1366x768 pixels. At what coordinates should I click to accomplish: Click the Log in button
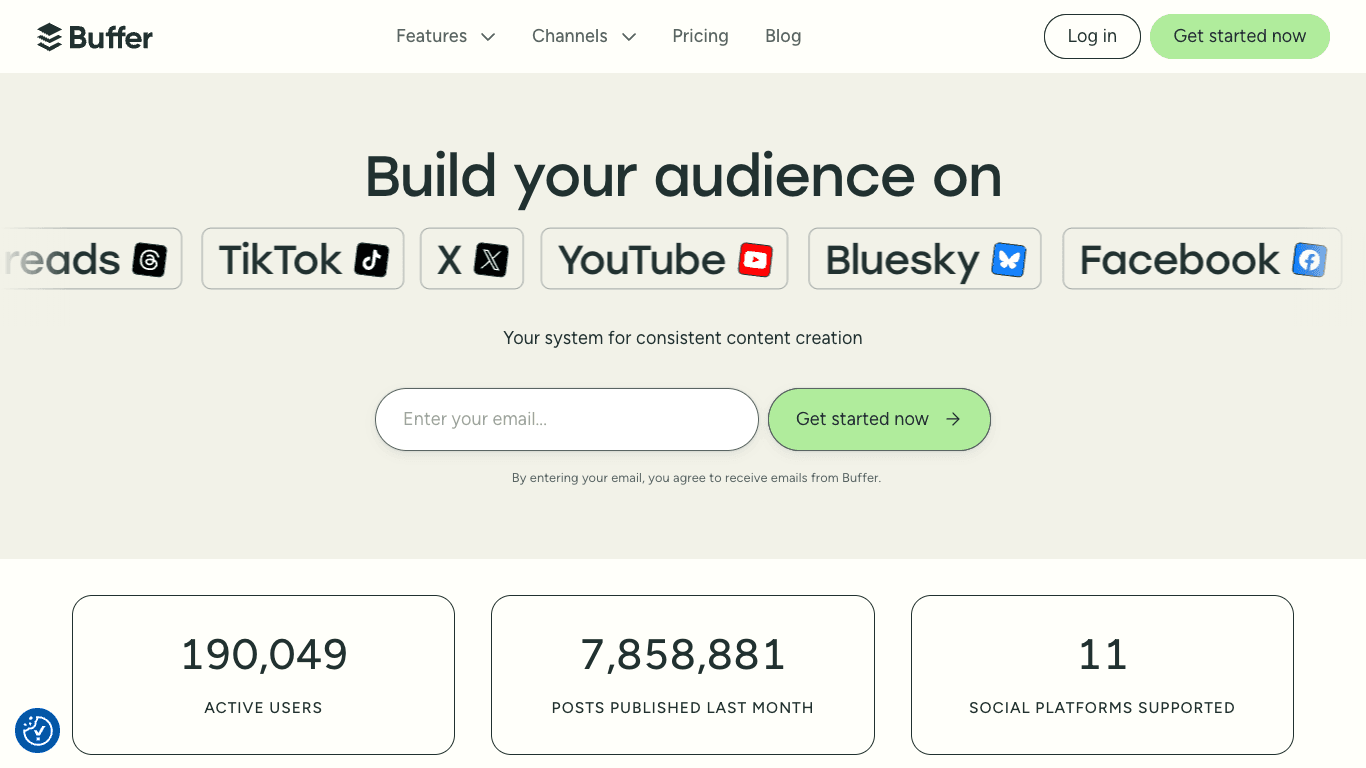coord(1092,36)
